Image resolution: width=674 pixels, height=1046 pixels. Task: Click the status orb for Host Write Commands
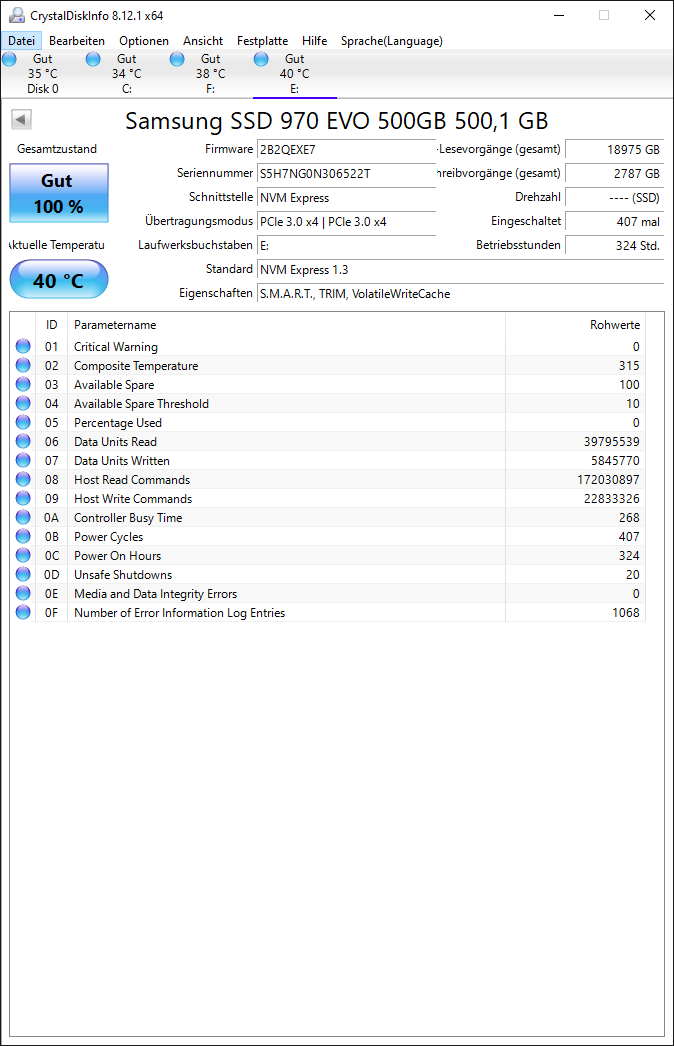click(23, 498)
